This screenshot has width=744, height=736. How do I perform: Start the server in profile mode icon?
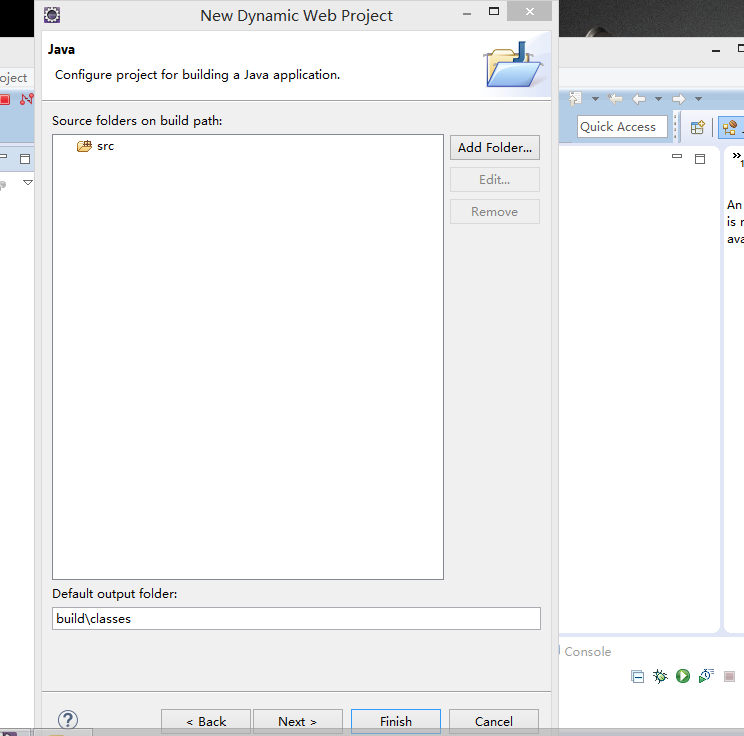point(706,675)
